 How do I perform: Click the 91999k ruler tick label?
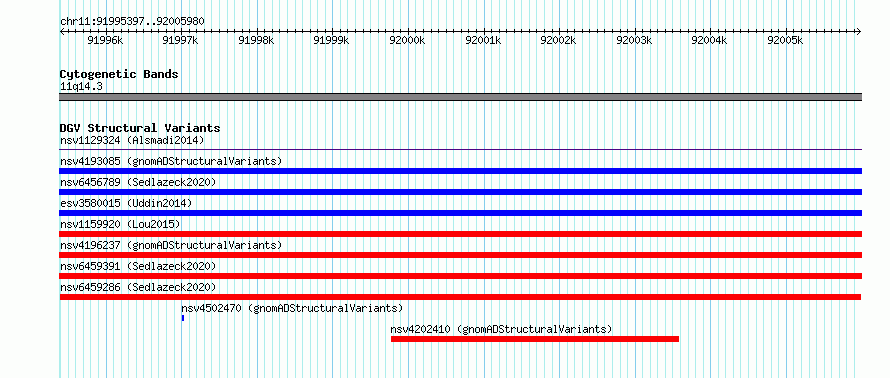331,40
